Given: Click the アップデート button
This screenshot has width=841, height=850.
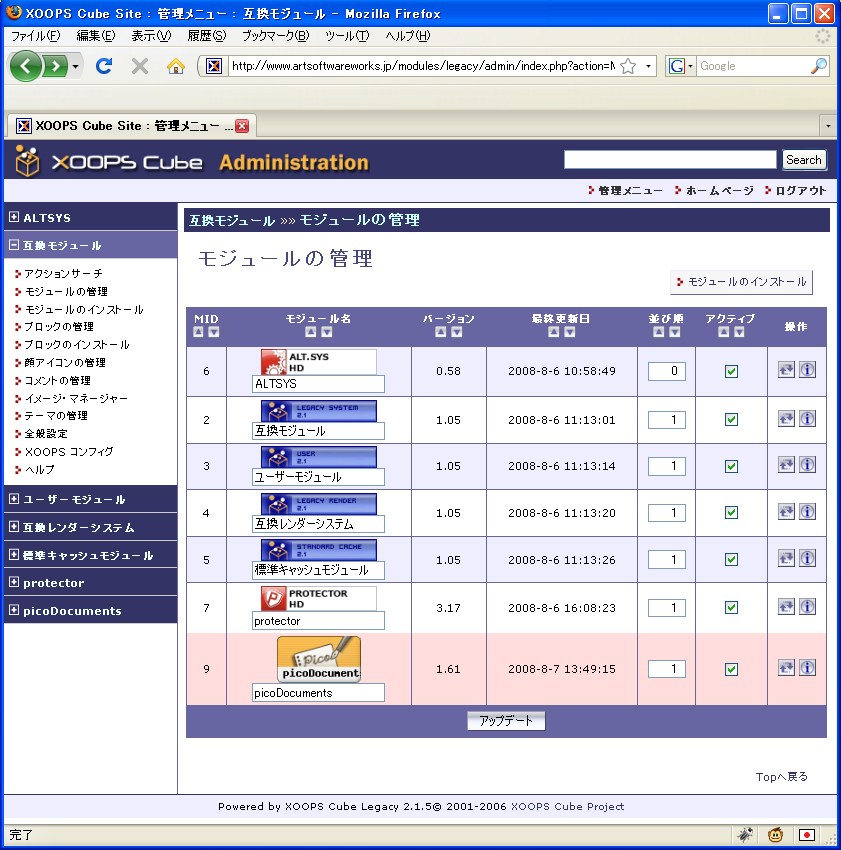Looking at the screenshot, I should point(506,721).
